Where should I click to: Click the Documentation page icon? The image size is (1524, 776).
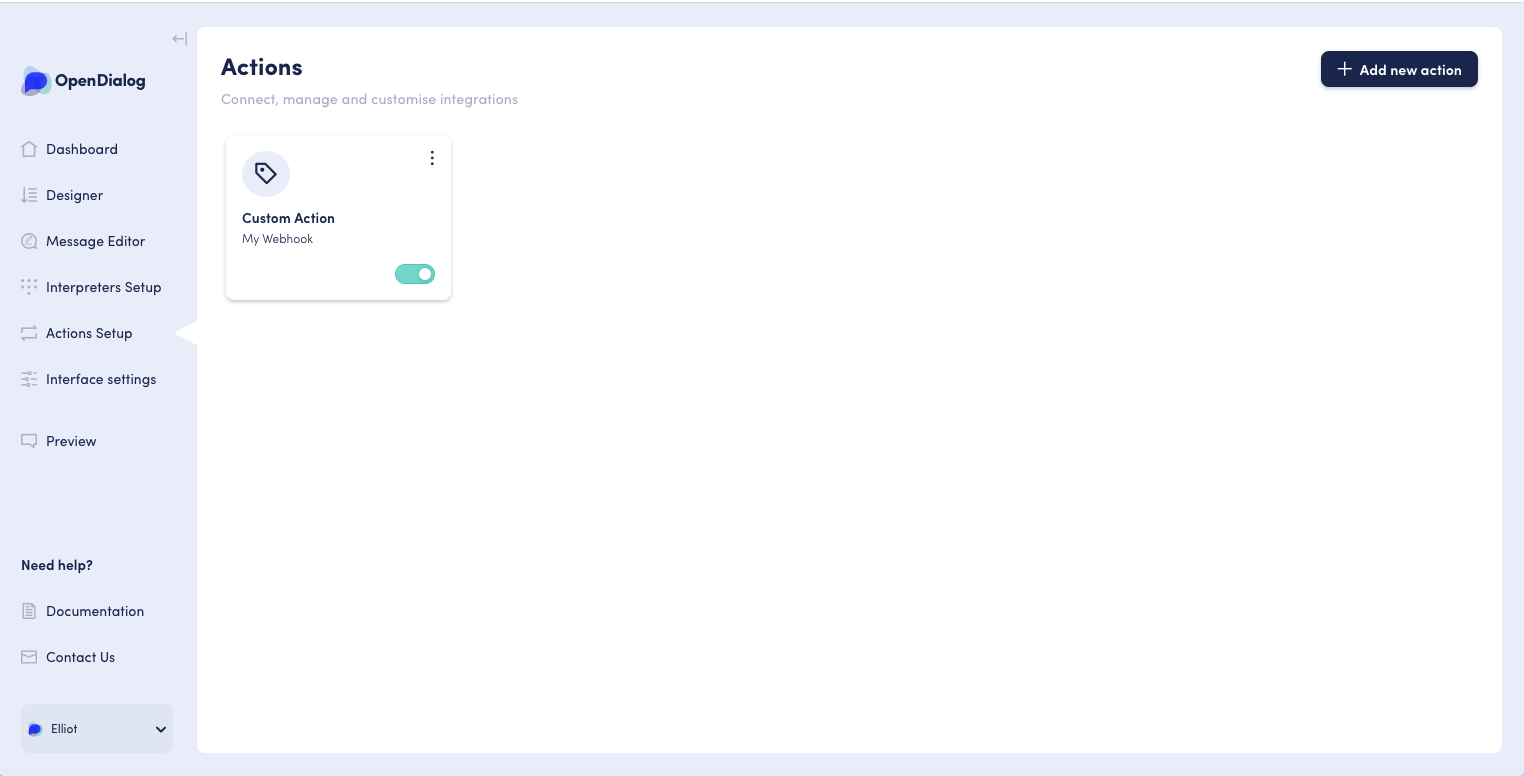(x=29, y=611)
